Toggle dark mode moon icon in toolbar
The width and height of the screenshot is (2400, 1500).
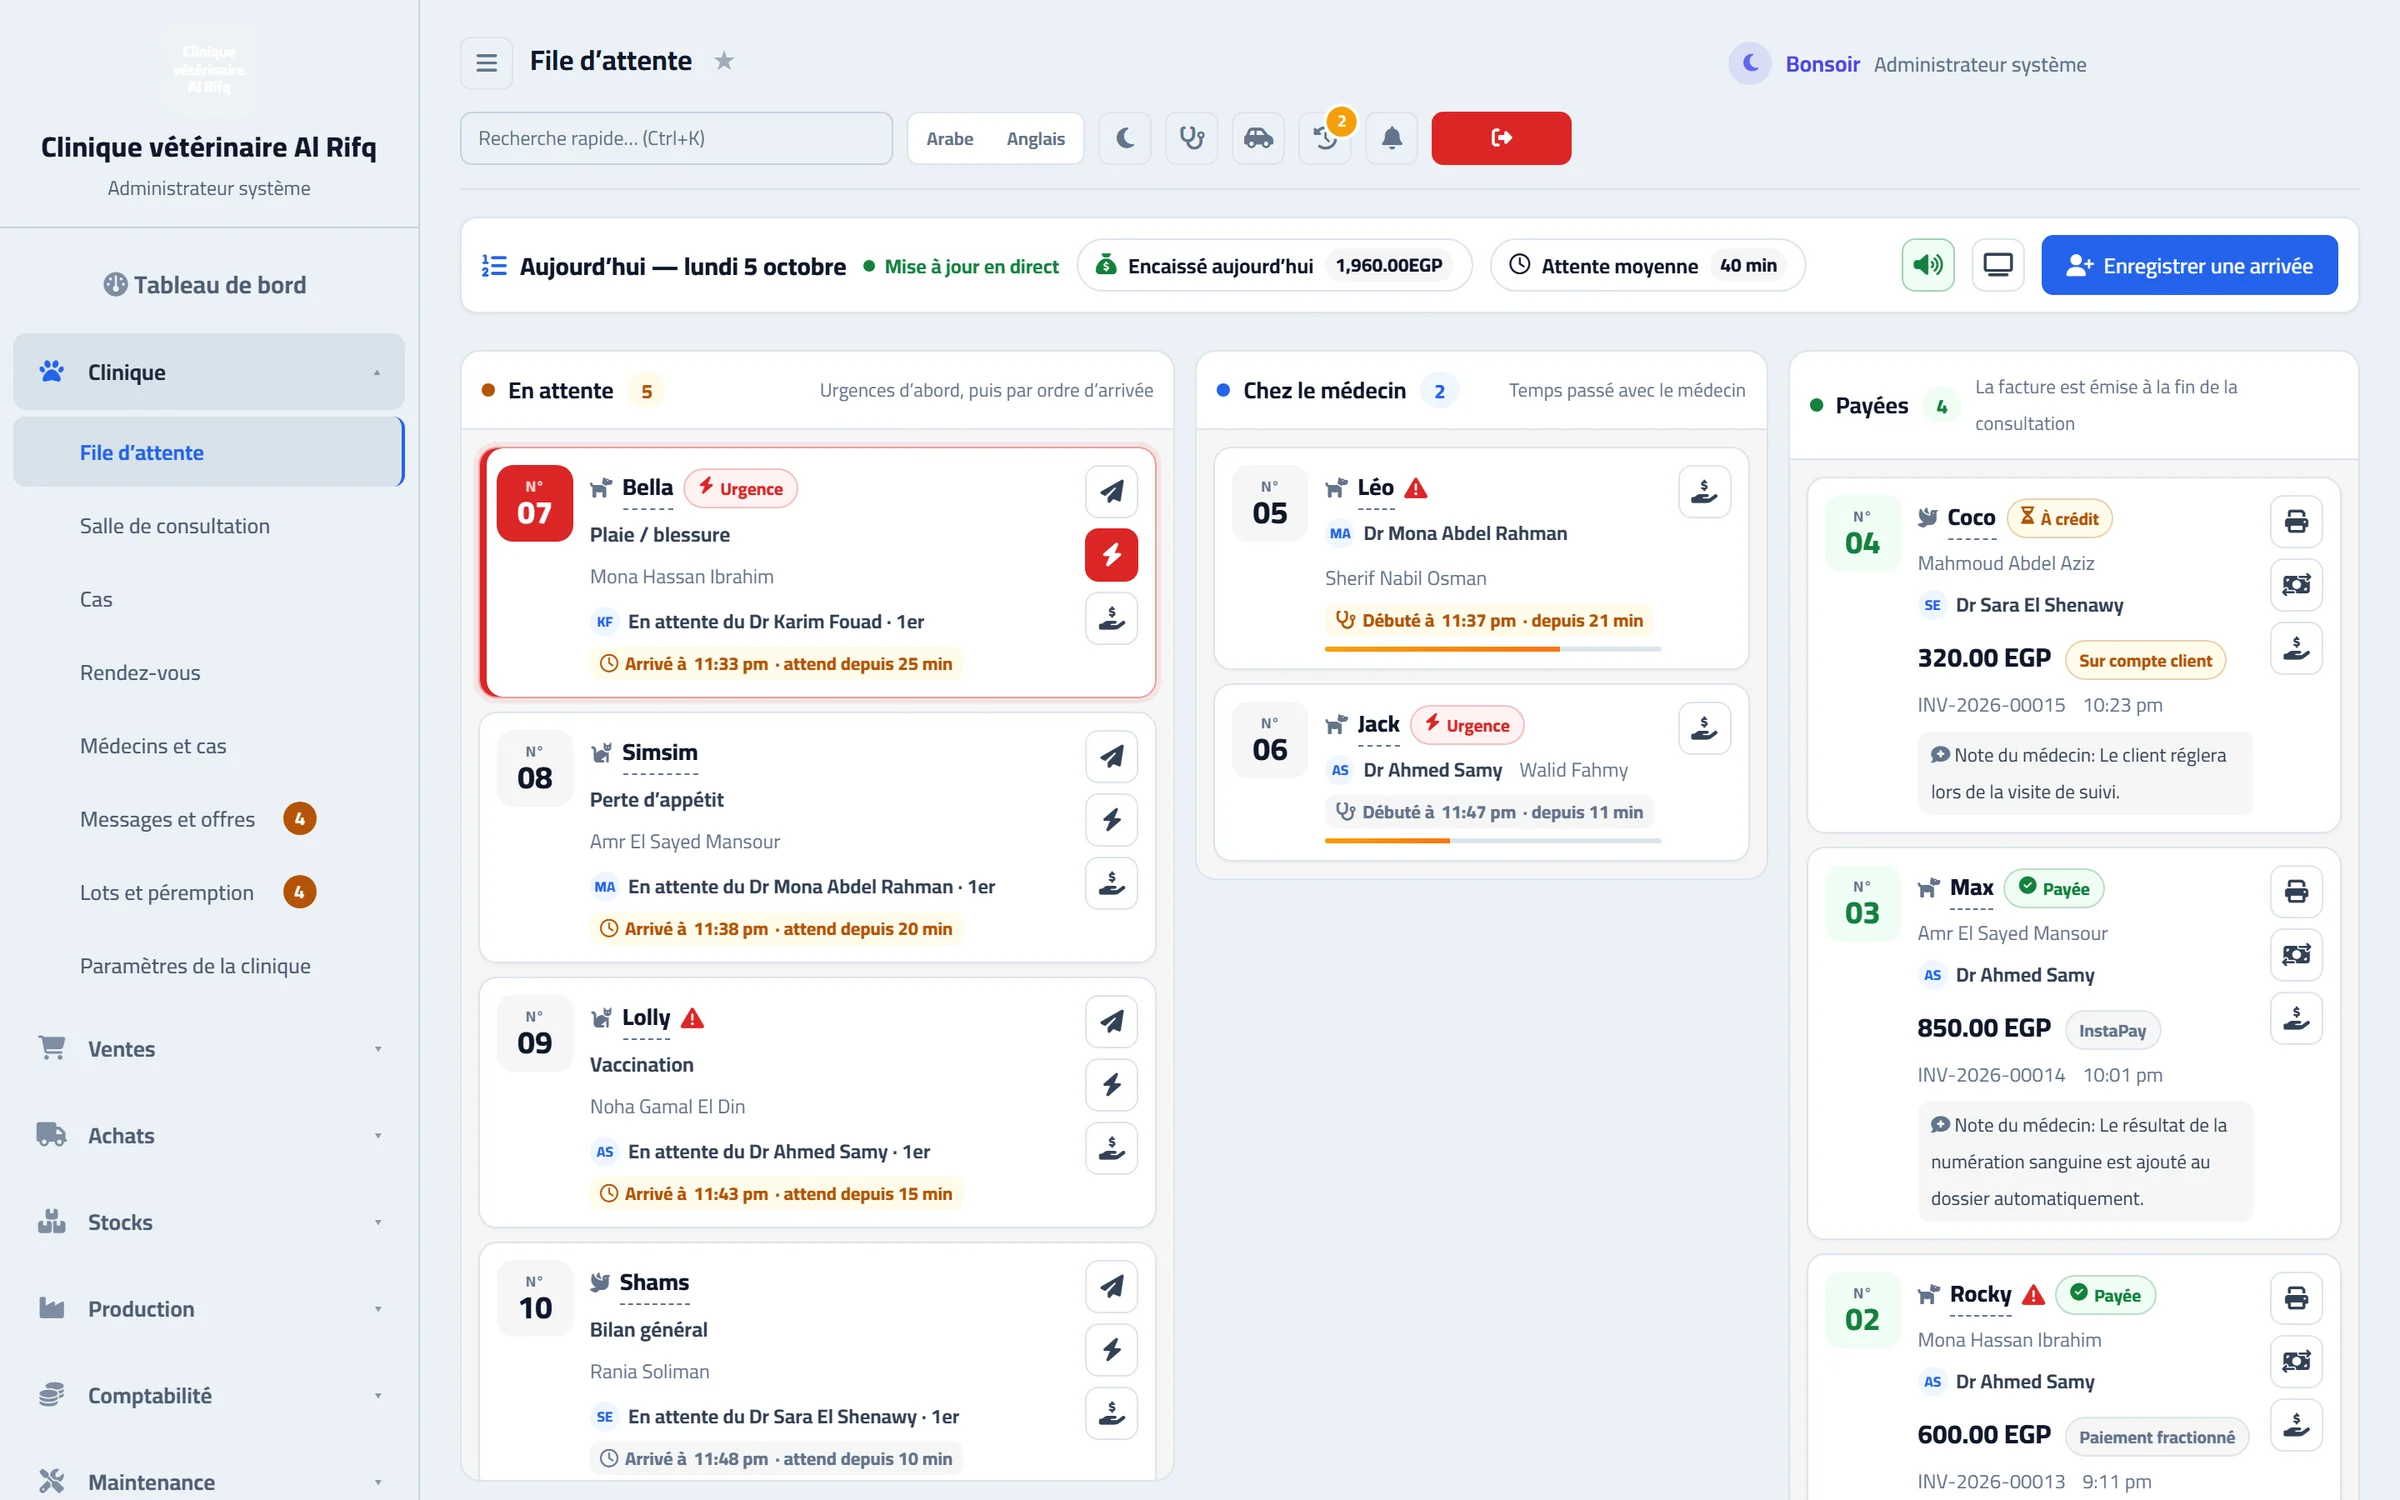point(1125,138)
